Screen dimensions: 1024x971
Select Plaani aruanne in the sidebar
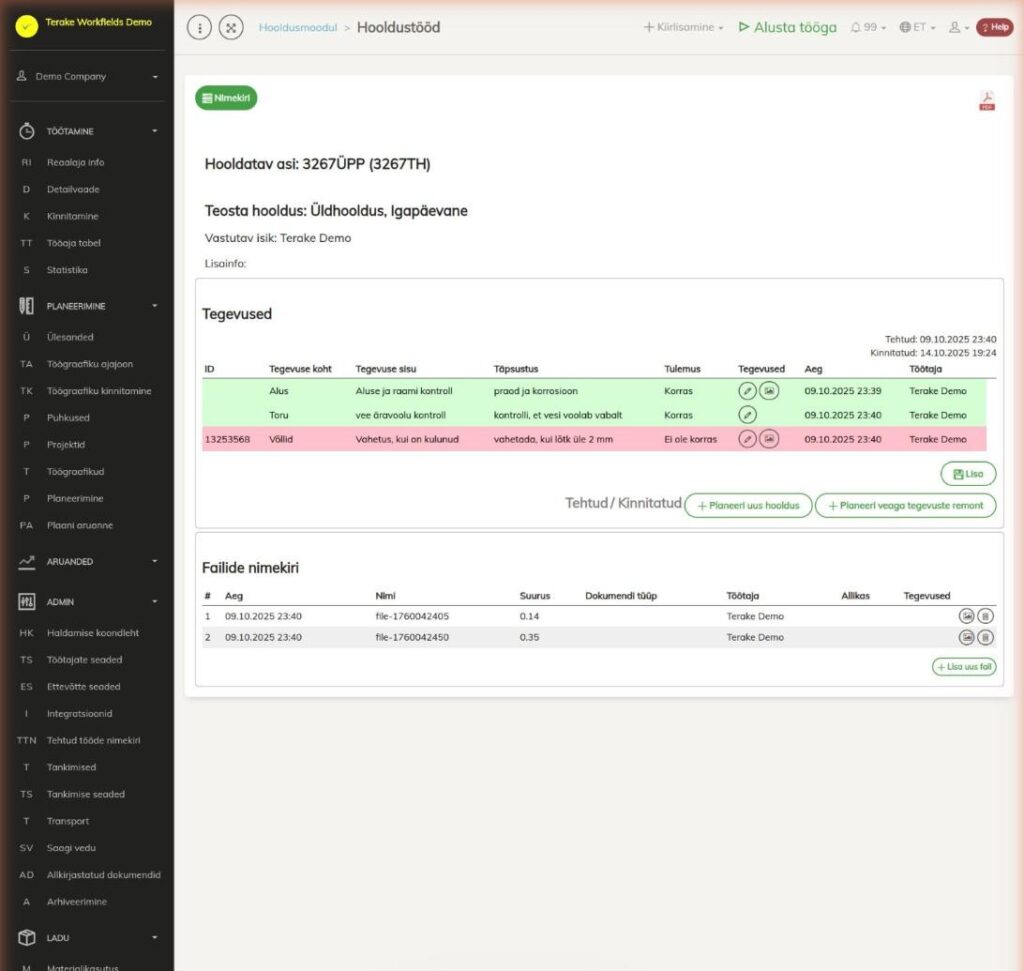[x=80, y=525]
